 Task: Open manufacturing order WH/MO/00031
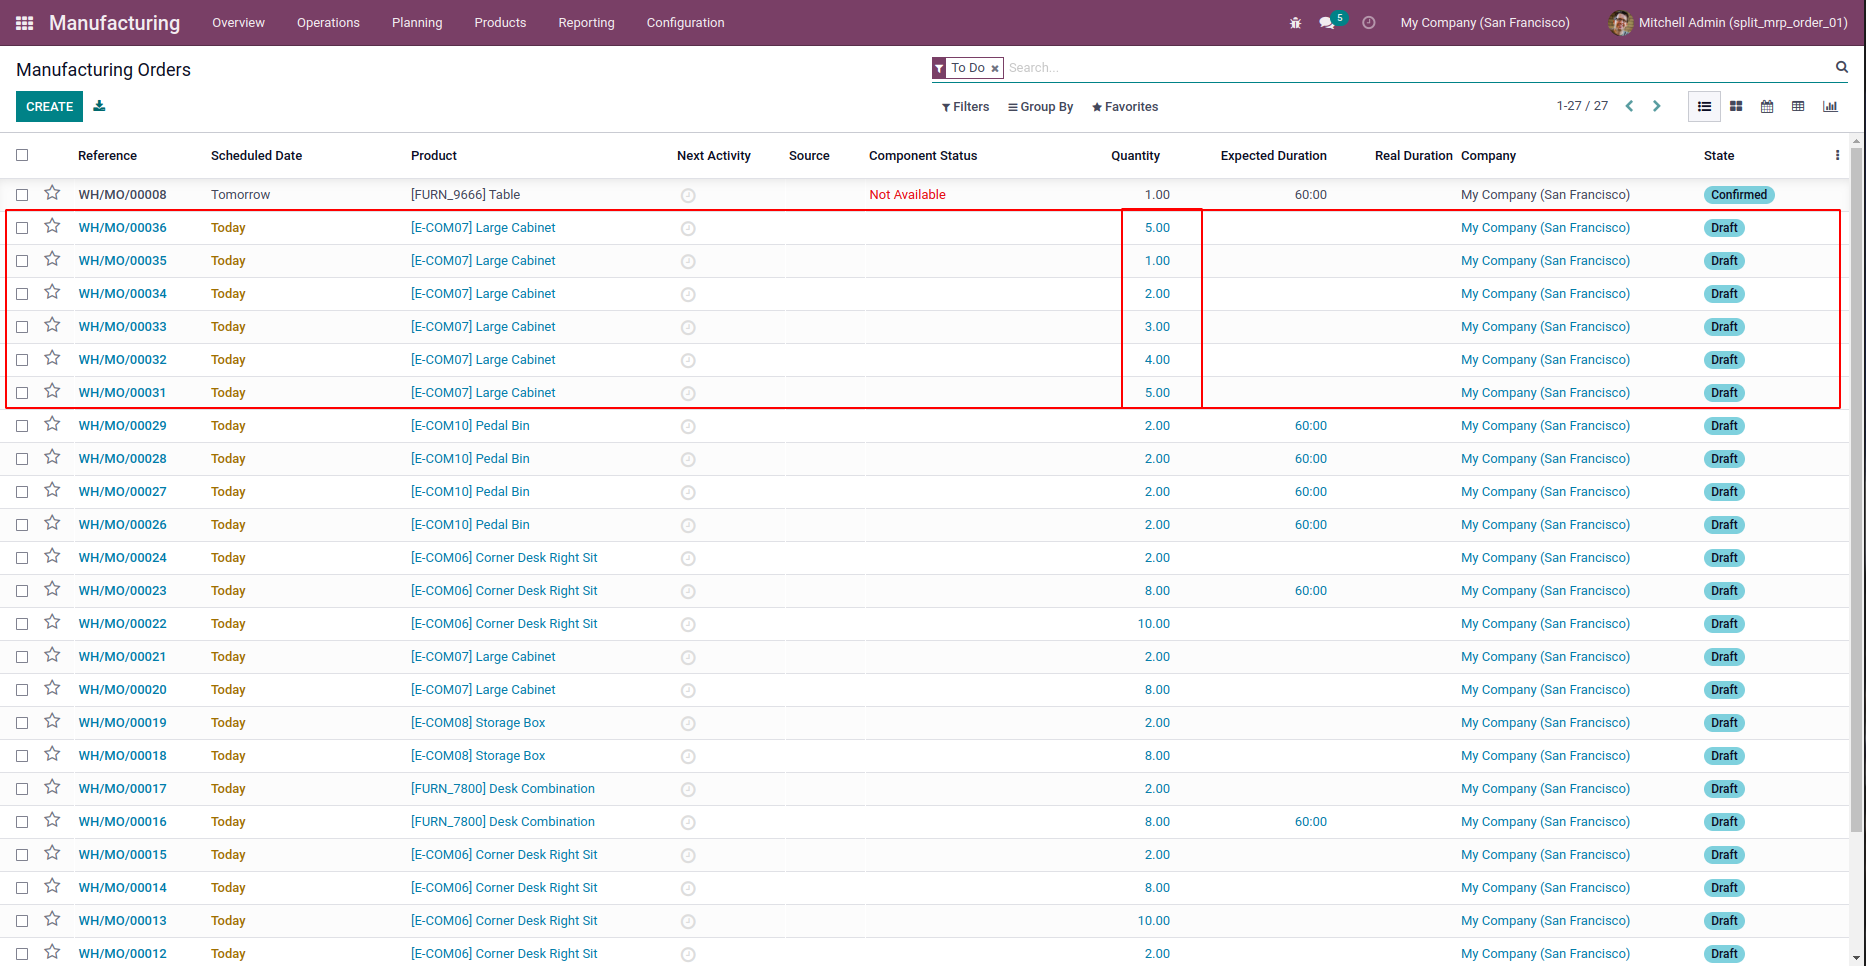tap(122, 393)
